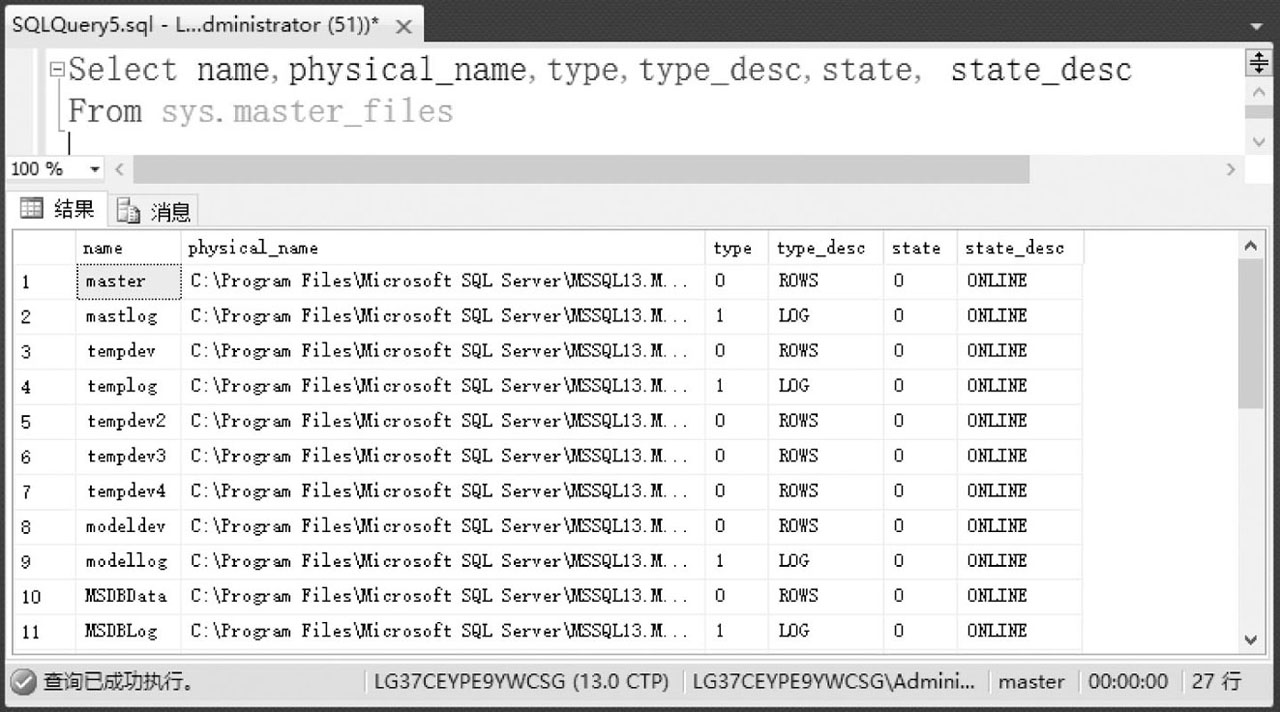Select the modeldev name cell
Viewport: 1280px width, 712px height.
point(128,527)
